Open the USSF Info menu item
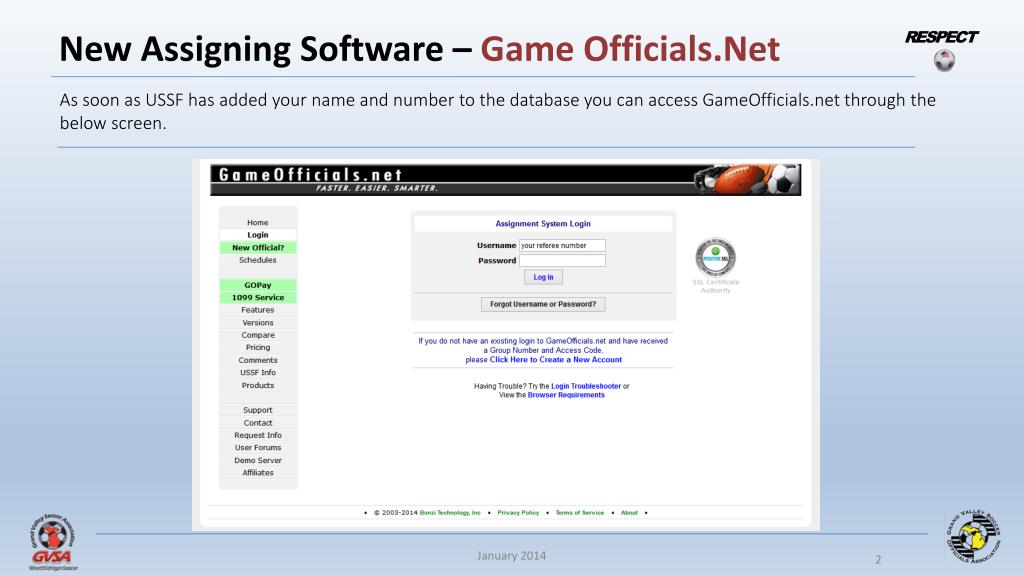1024x576 pixels. [x=258, y=373]
